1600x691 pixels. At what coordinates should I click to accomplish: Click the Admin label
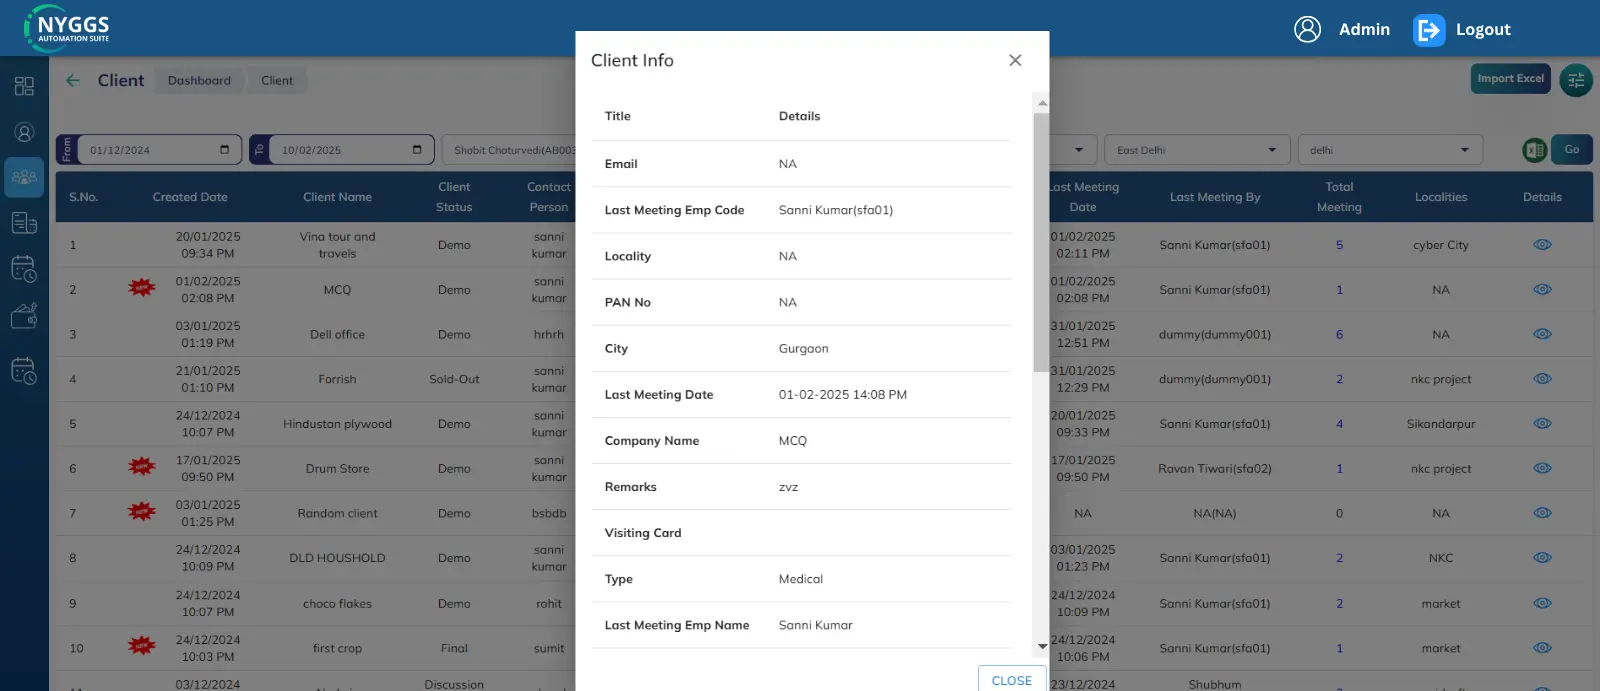coord(1364,30)
